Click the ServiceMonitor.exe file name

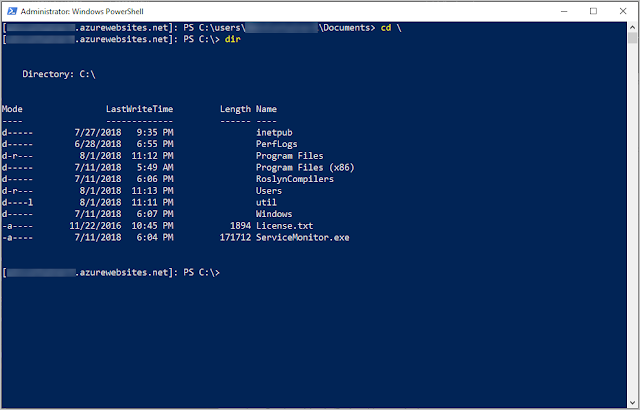click(x=302, y=237)
